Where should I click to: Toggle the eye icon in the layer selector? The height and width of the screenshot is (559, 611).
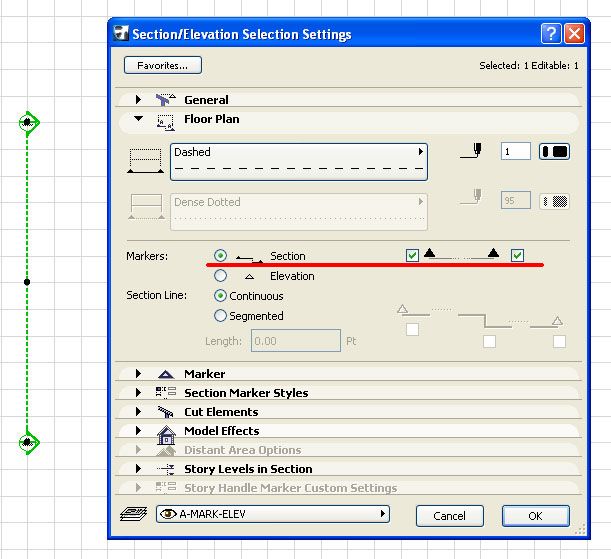pos(168,514)
